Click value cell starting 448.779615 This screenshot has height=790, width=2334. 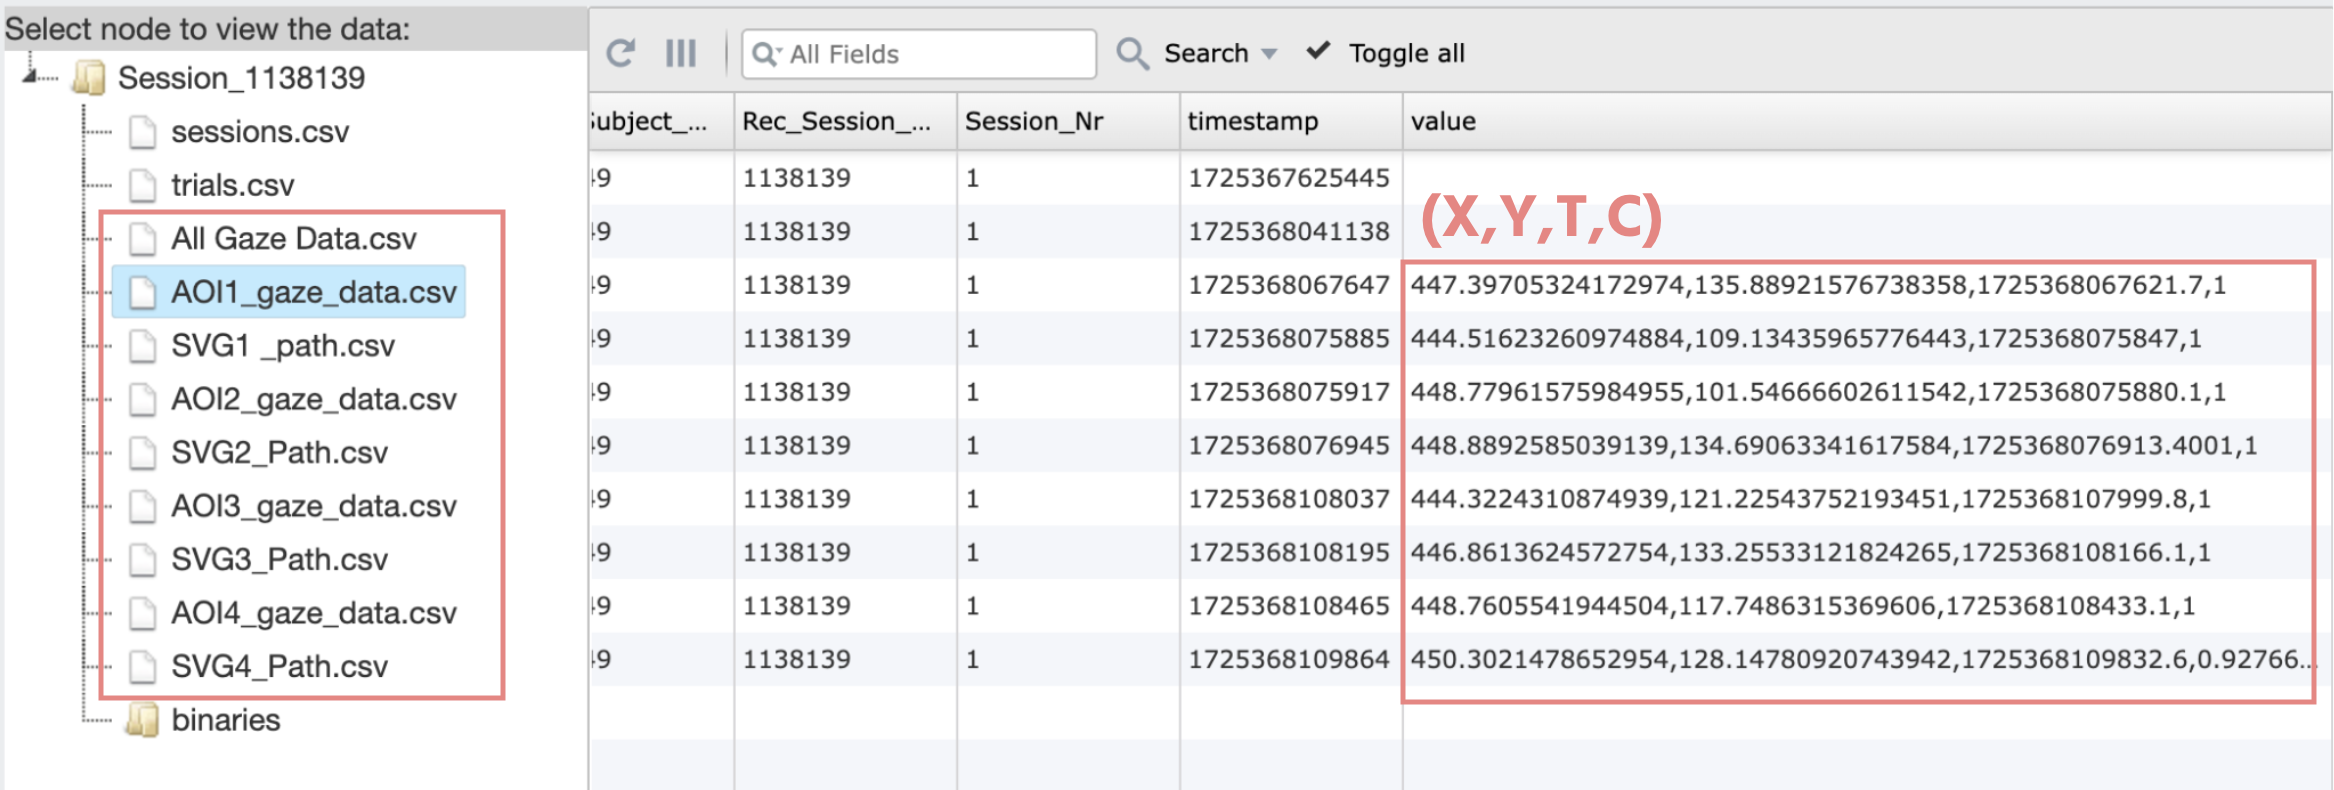coord(1867,392)
